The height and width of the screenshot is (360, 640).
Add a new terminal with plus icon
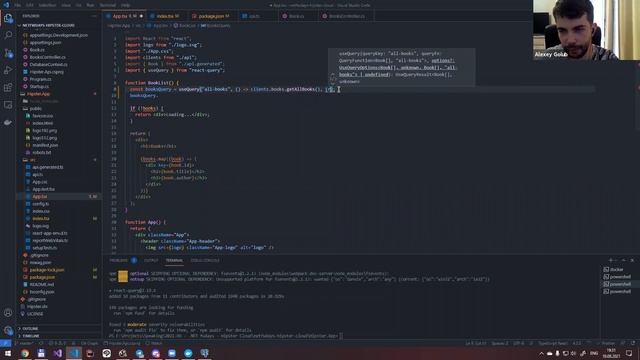coord(611,260)
